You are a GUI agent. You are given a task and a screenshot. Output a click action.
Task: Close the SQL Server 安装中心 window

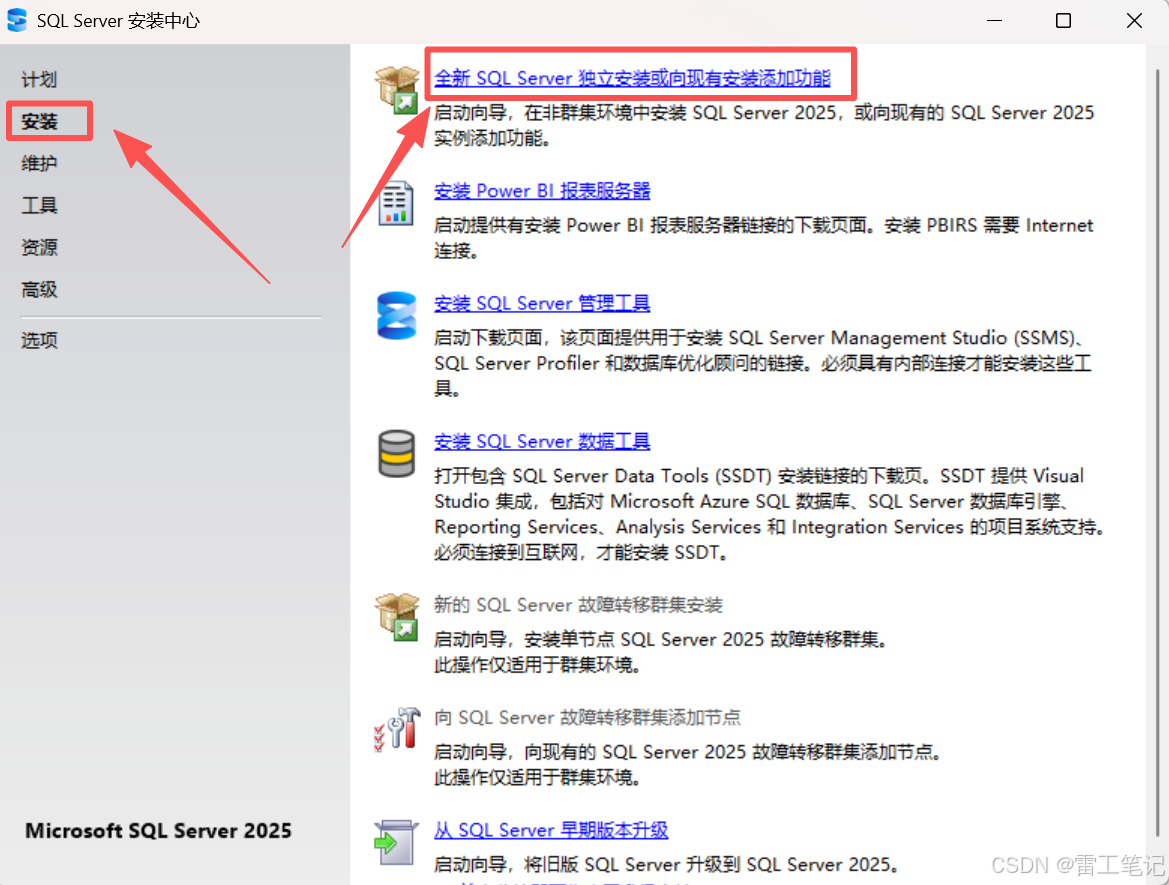coord(1134,21)
